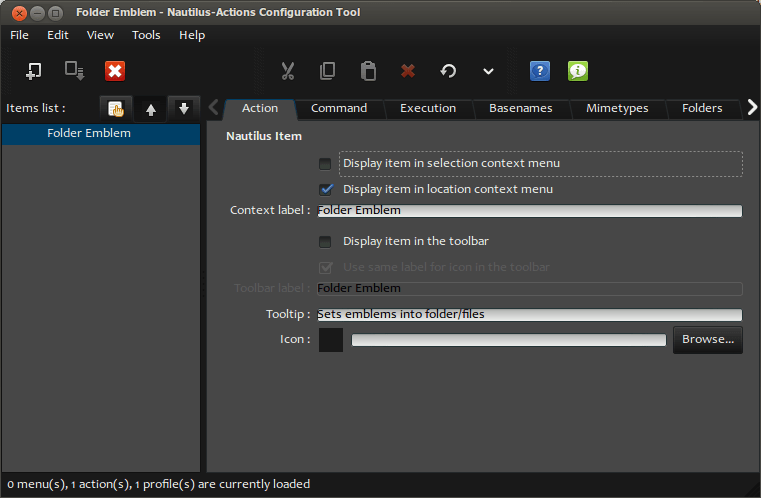Image resolution: width=761 pixels, height=498 pixels.
Task: Select Folder Emblem in items list
Action: click(x=101, y=133)
